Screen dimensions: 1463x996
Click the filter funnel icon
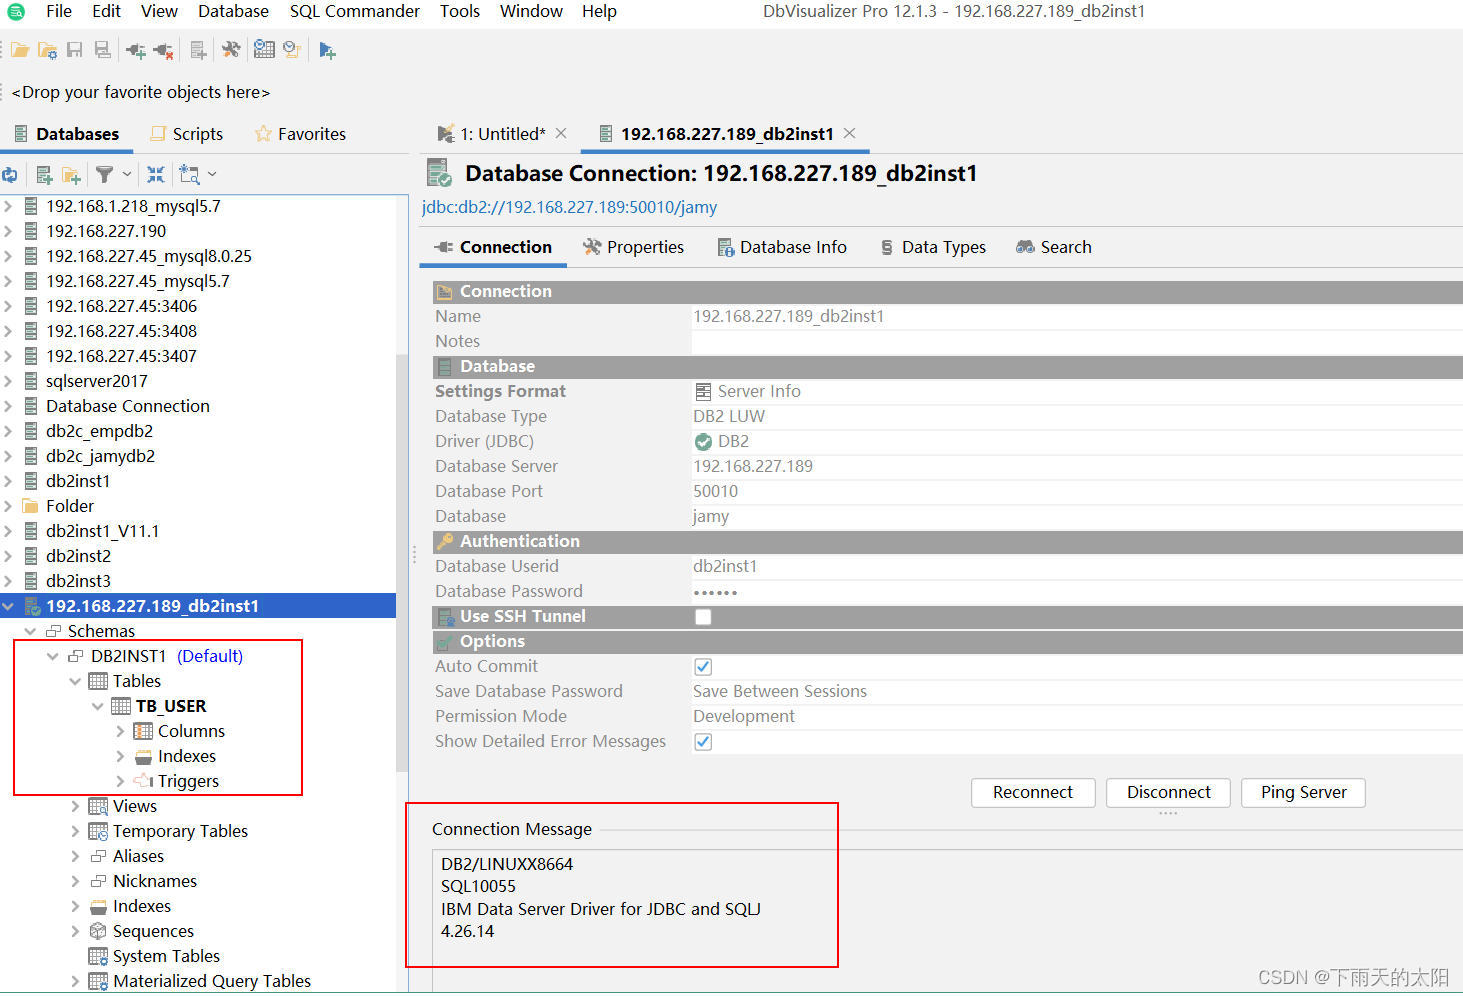[104, 174]
